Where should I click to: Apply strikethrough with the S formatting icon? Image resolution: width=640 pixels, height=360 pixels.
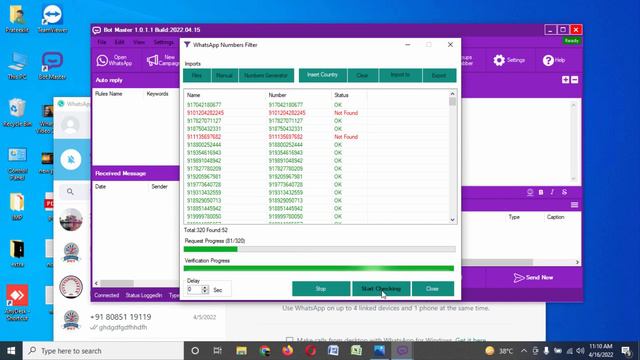[564, 192]
